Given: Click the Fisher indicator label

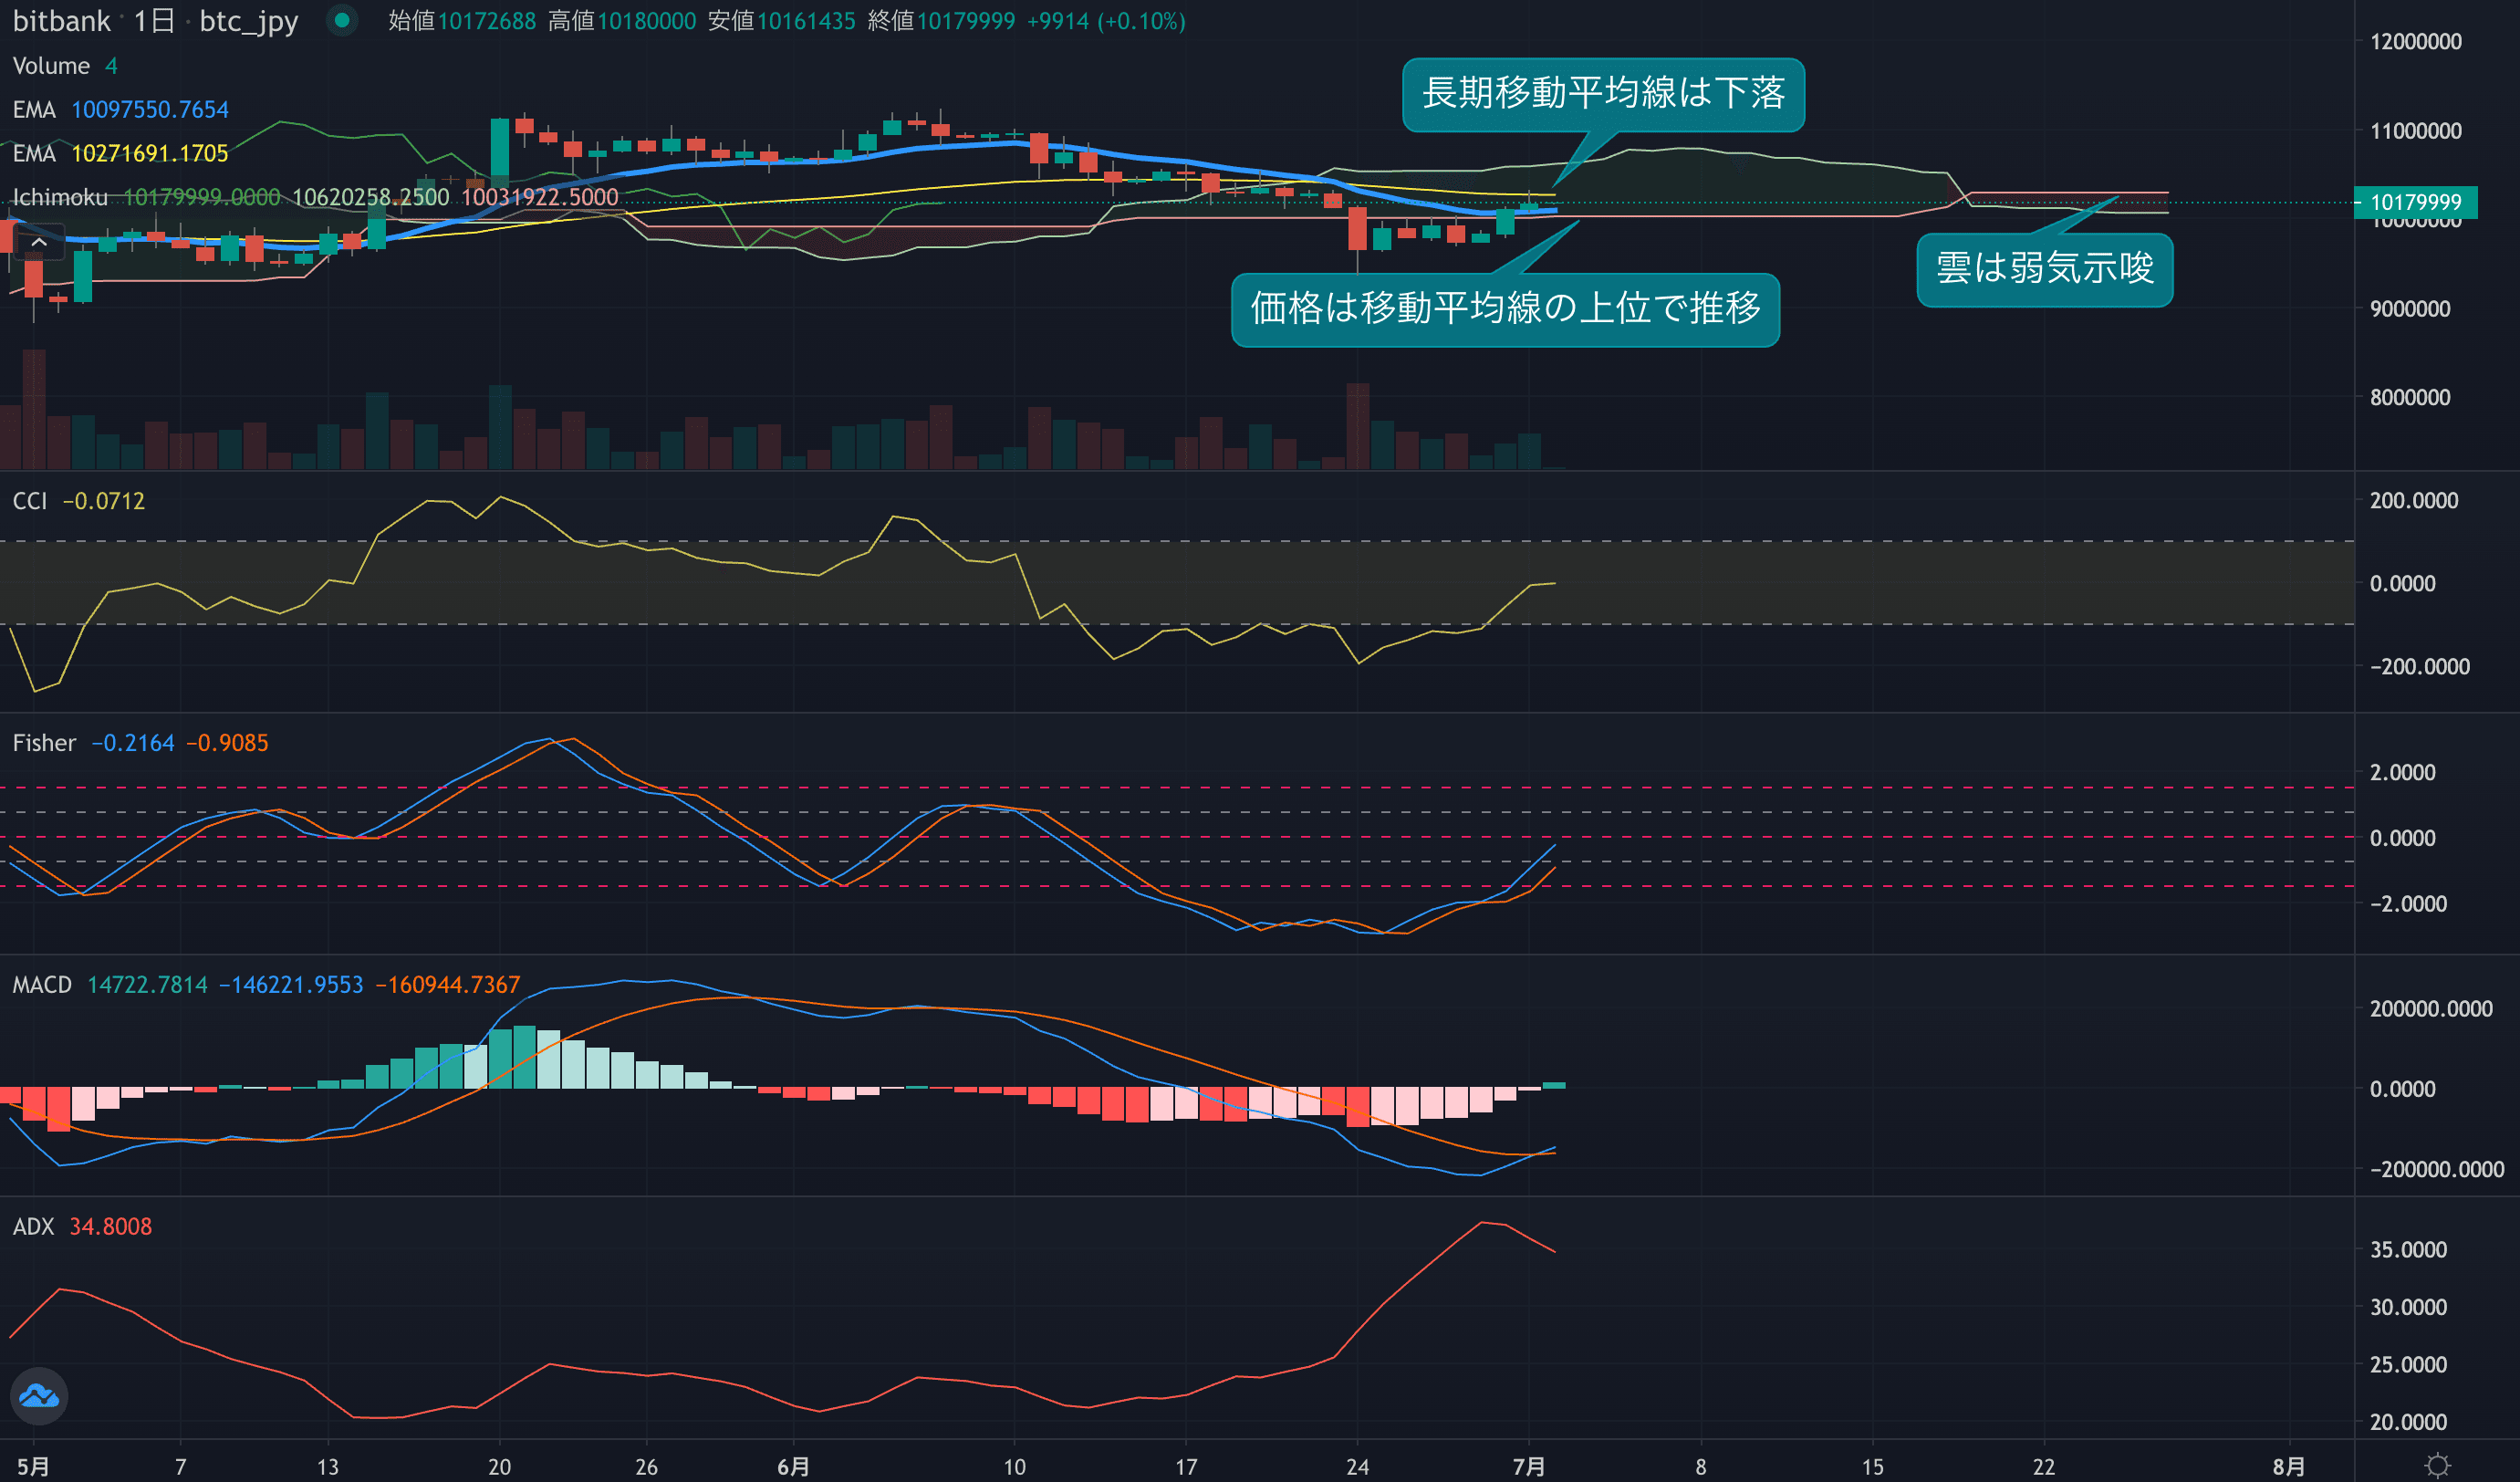Looking at the screenshot, I should pos(44,743).
